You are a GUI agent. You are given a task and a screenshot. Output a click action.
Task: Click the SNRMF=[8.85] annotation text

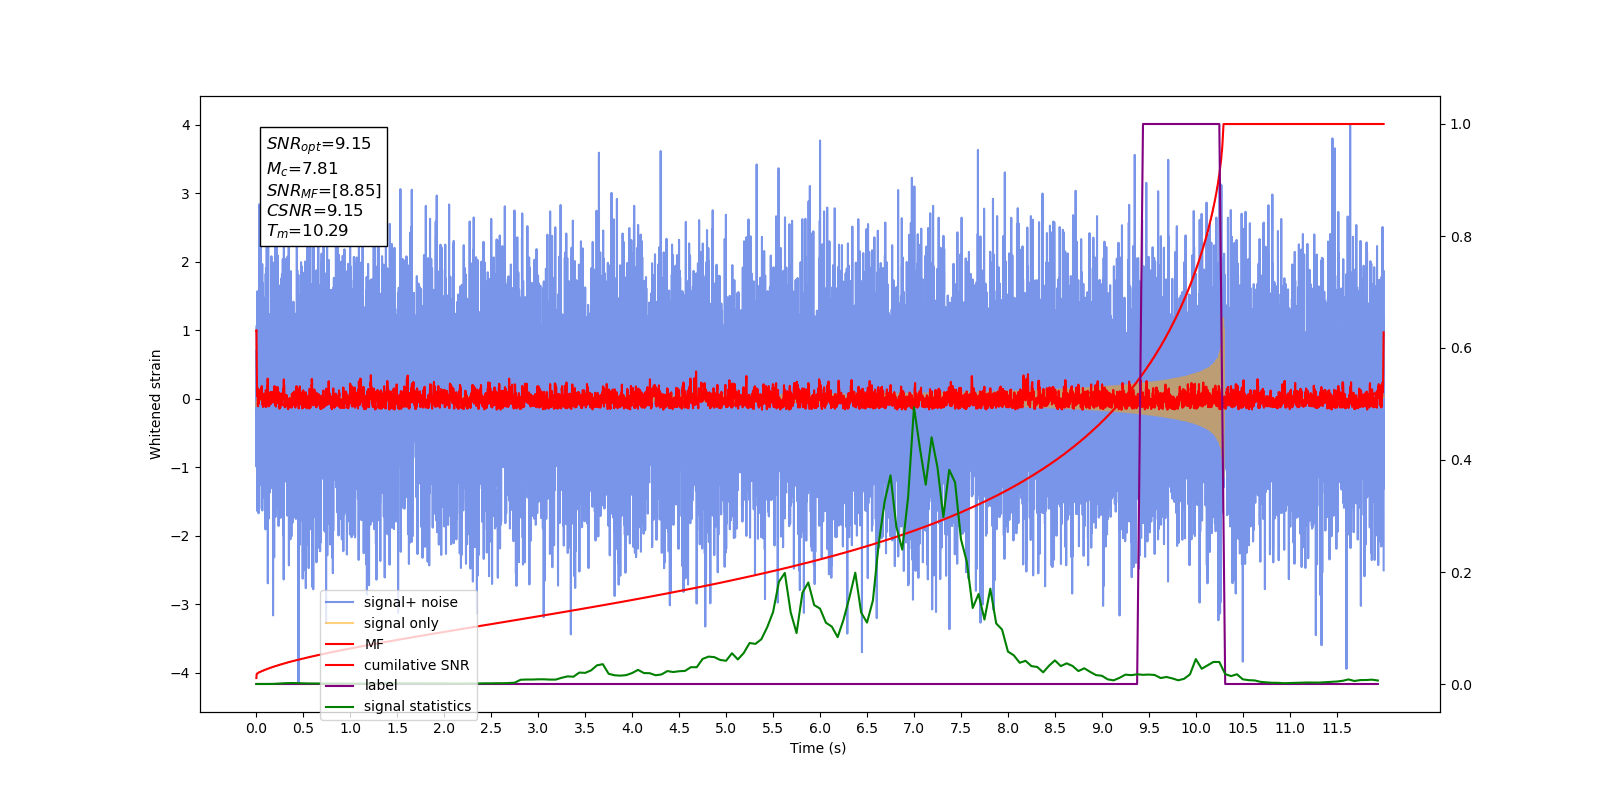point(324,190)
